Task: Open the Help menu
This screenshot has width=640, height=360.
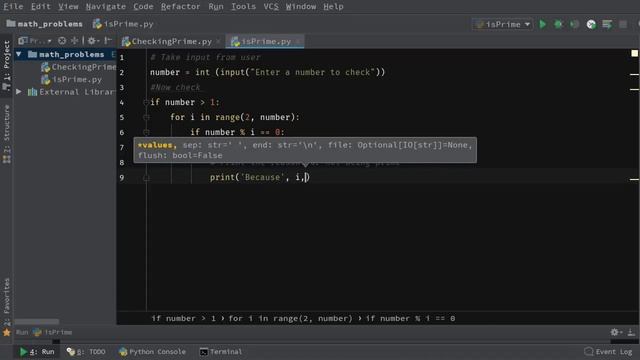Action: 333,7
